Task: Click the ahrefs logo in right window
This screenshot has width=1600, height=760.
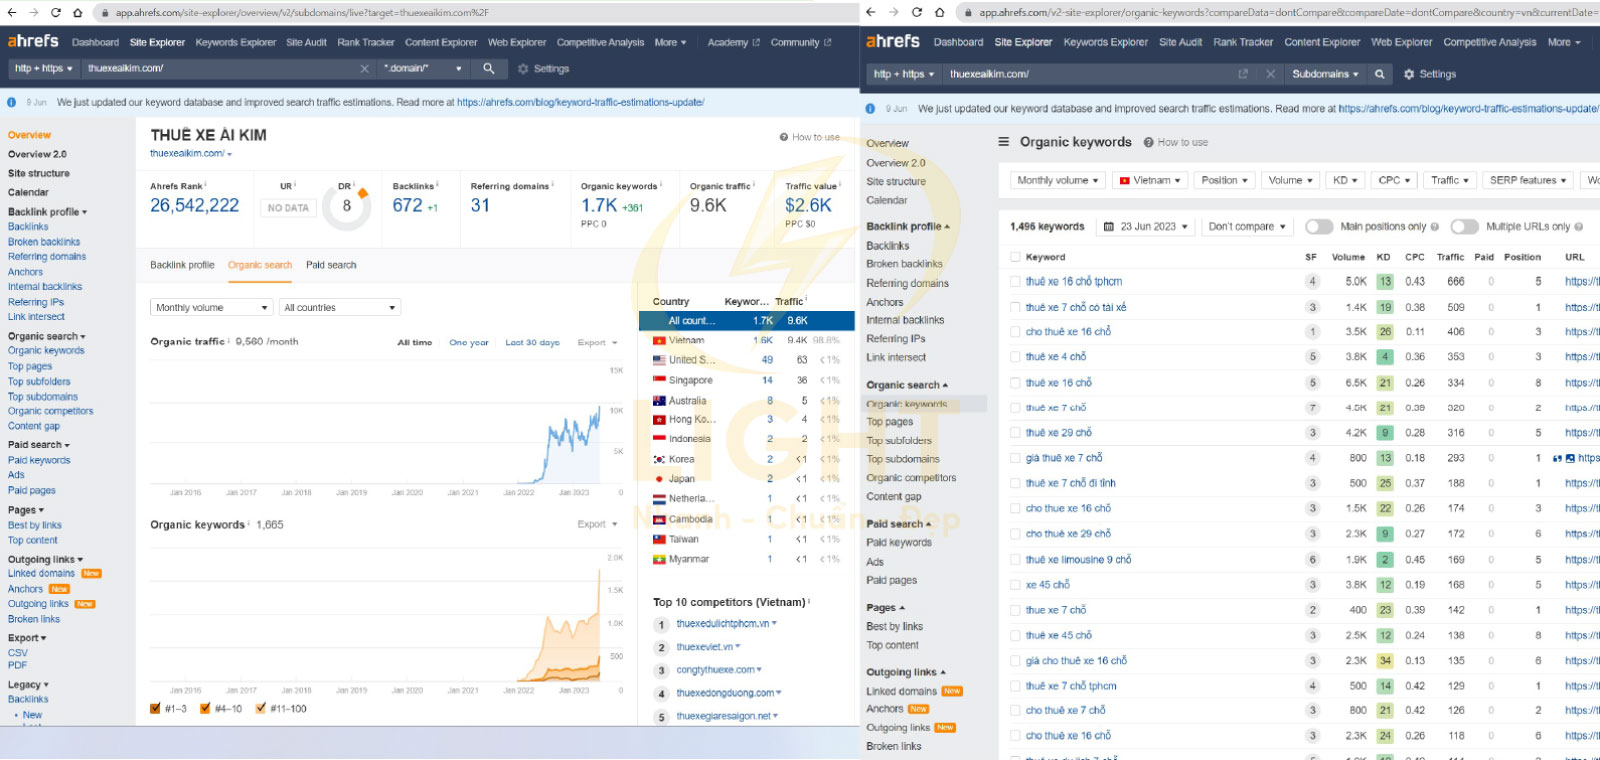Action: pos(892,41)
